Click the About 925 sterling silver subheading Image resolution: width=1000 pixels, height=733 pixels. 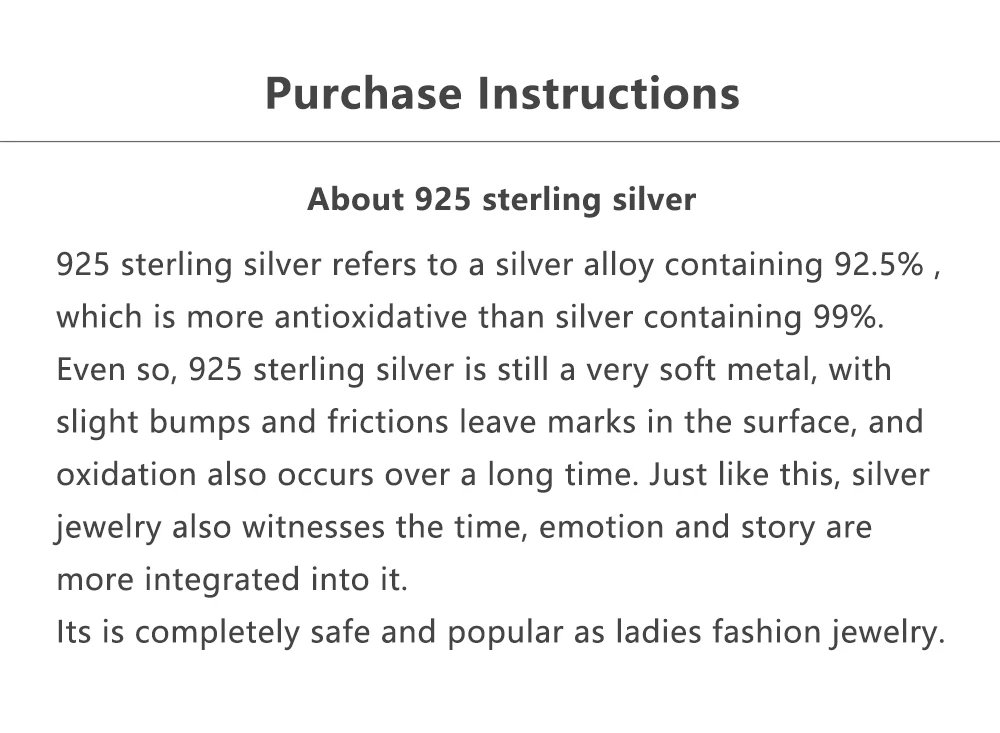pyautogui.click(x=501, y=199)
